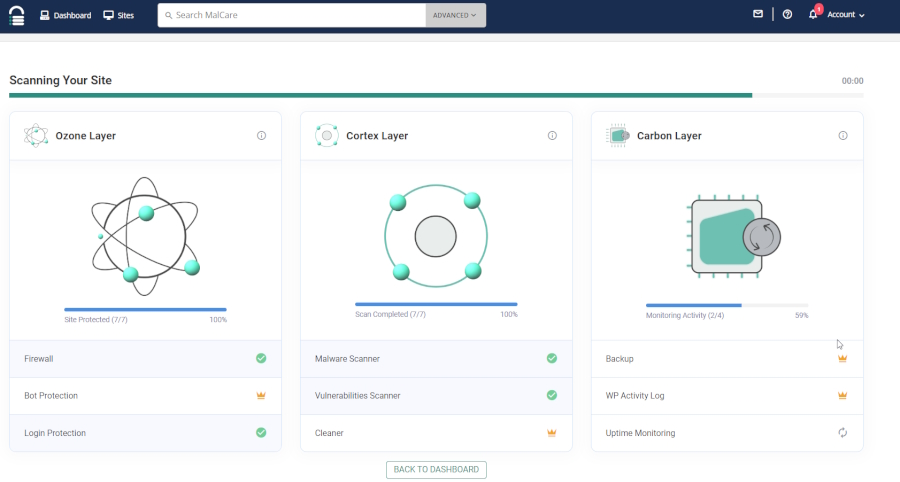
Task: Click the Backup premium crown icon
Action: [x=843, y=358]
